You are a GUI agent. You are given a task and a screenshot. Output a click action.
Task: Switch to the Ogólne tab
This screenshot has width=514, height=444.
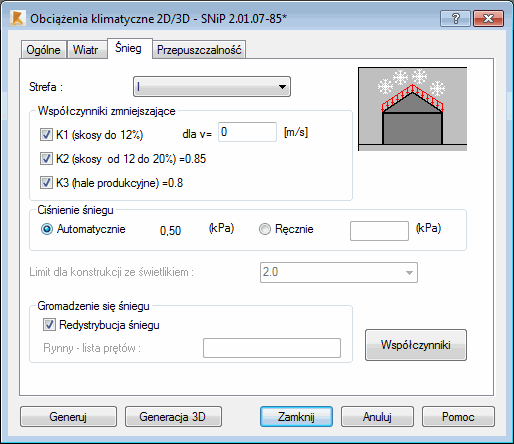coord(43,50)
